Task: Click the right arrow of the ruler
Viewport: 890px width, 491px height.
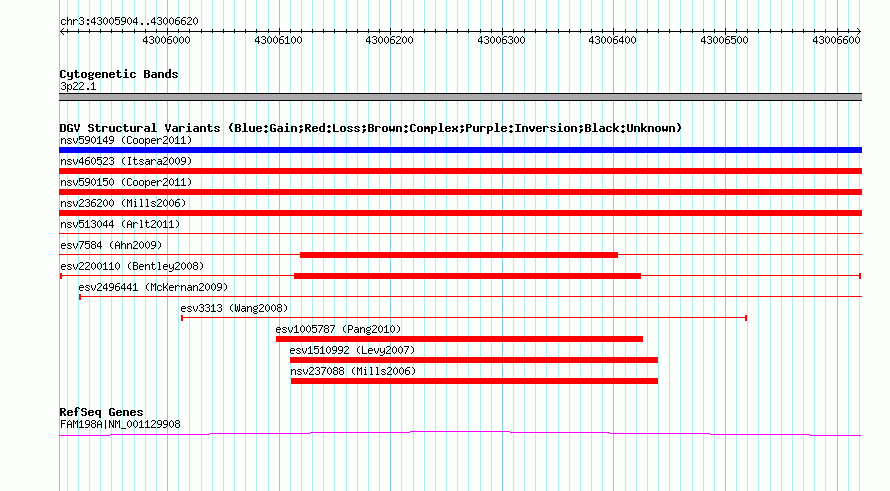Action: pos(858,32)
